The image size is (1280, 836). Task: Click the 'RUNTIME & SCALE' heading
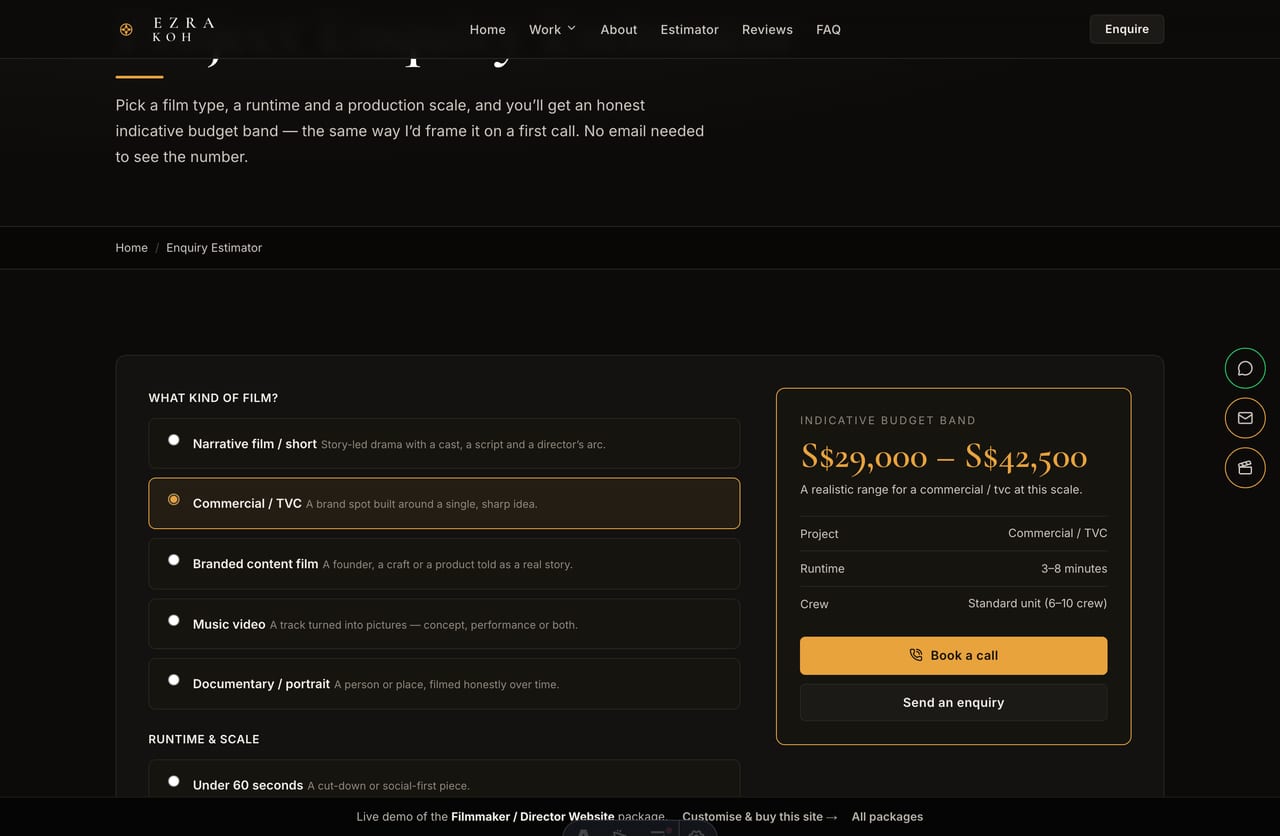[x=204, y=739]
